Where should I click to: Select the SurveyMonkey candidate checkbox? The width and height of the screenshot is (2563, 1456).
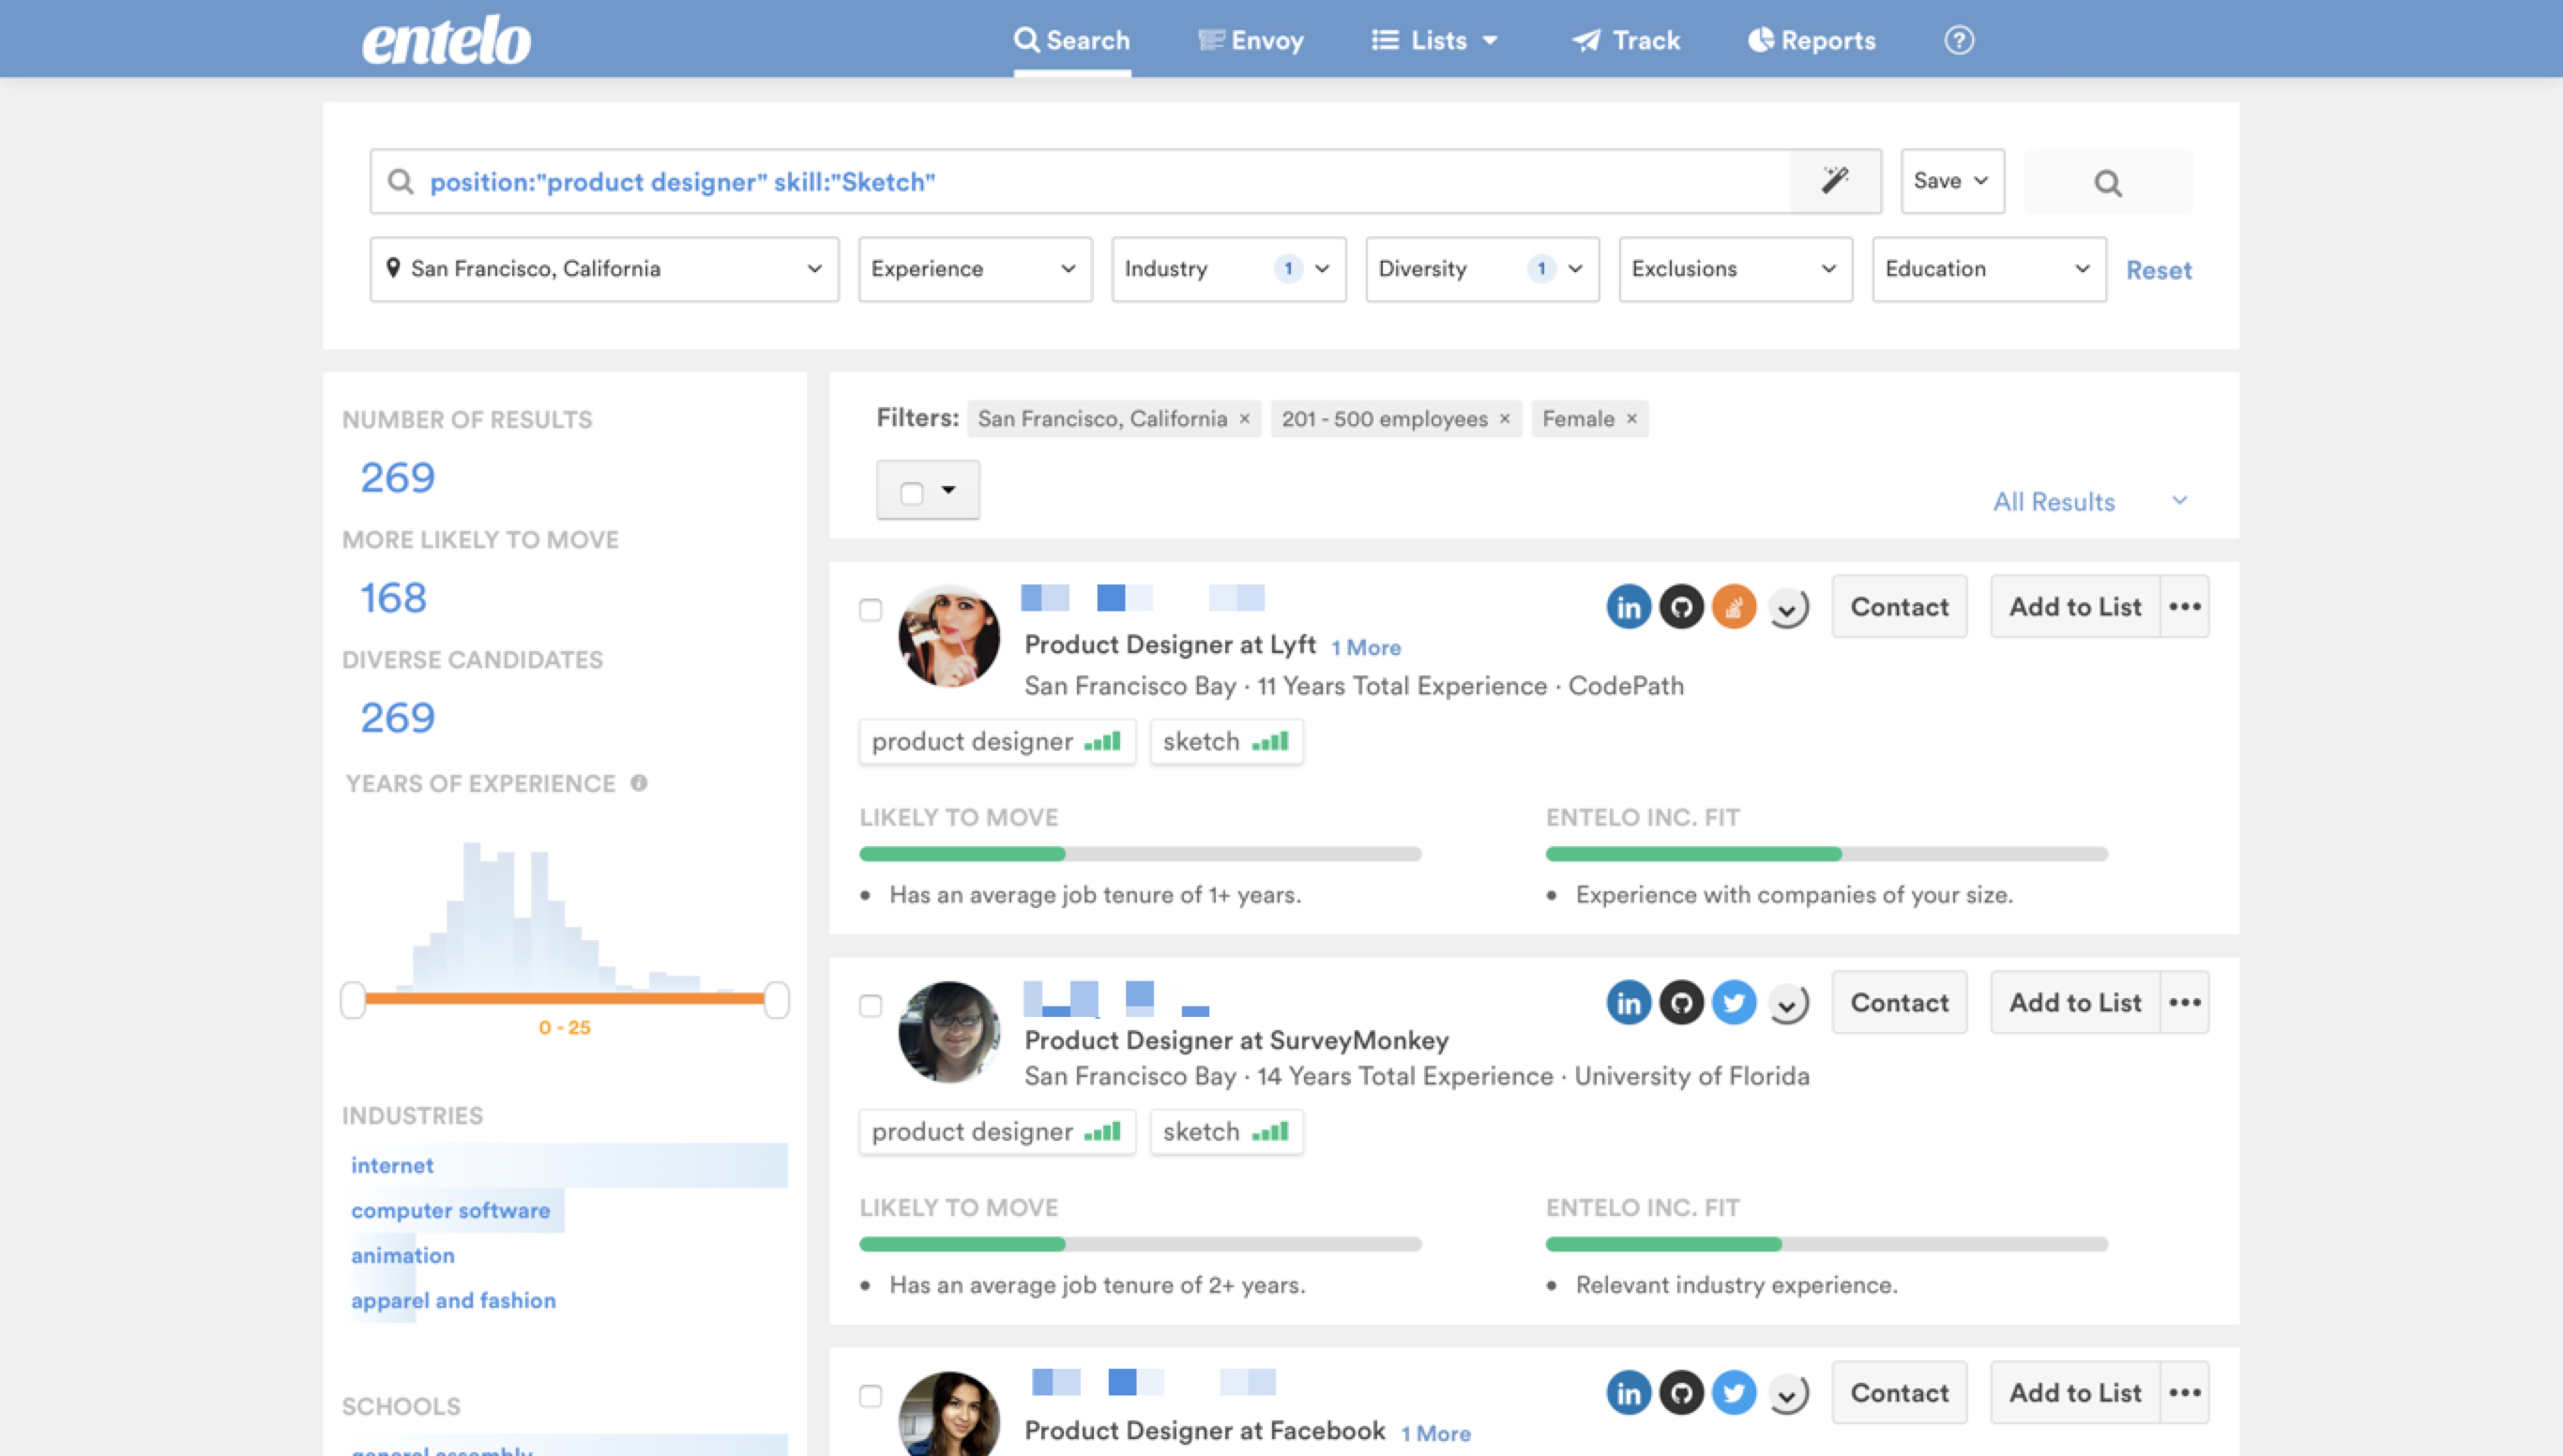[871, 1006]
